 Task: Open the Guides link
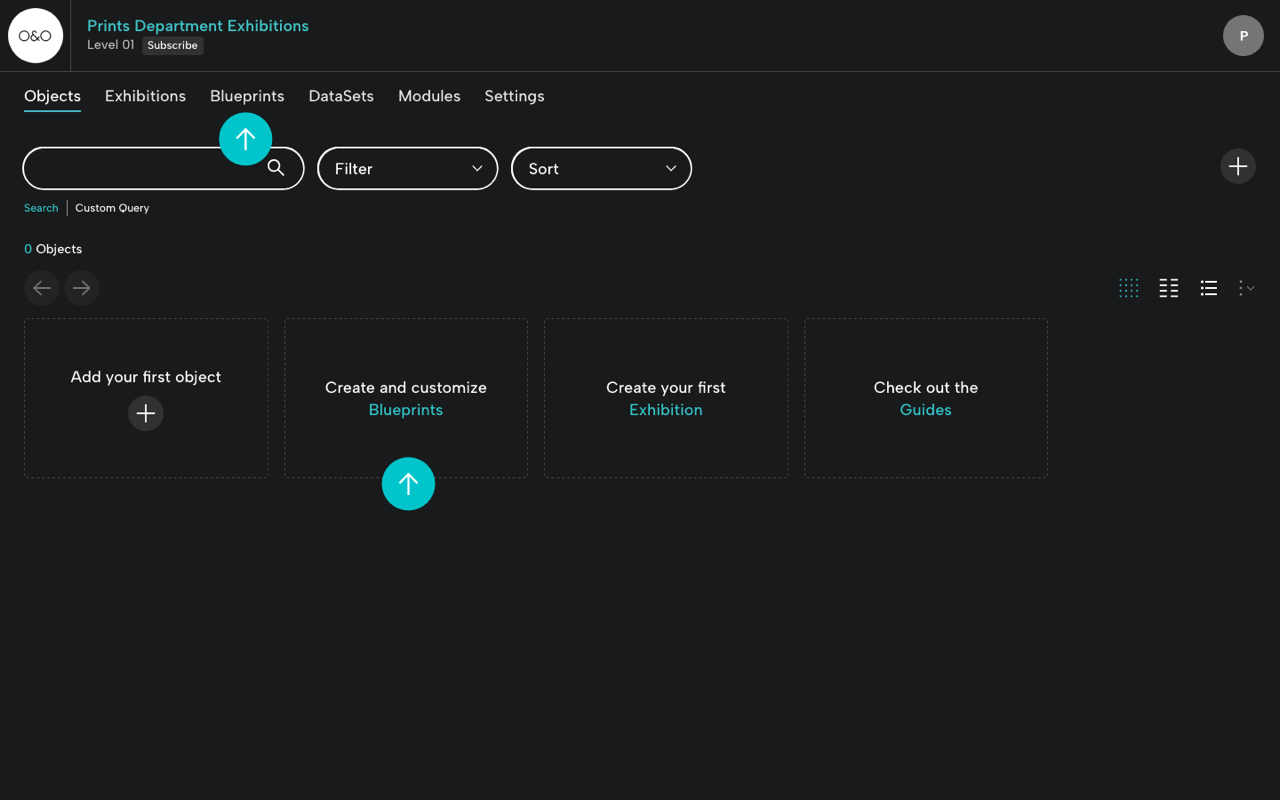pyautogui.click(x=925, y=410)
